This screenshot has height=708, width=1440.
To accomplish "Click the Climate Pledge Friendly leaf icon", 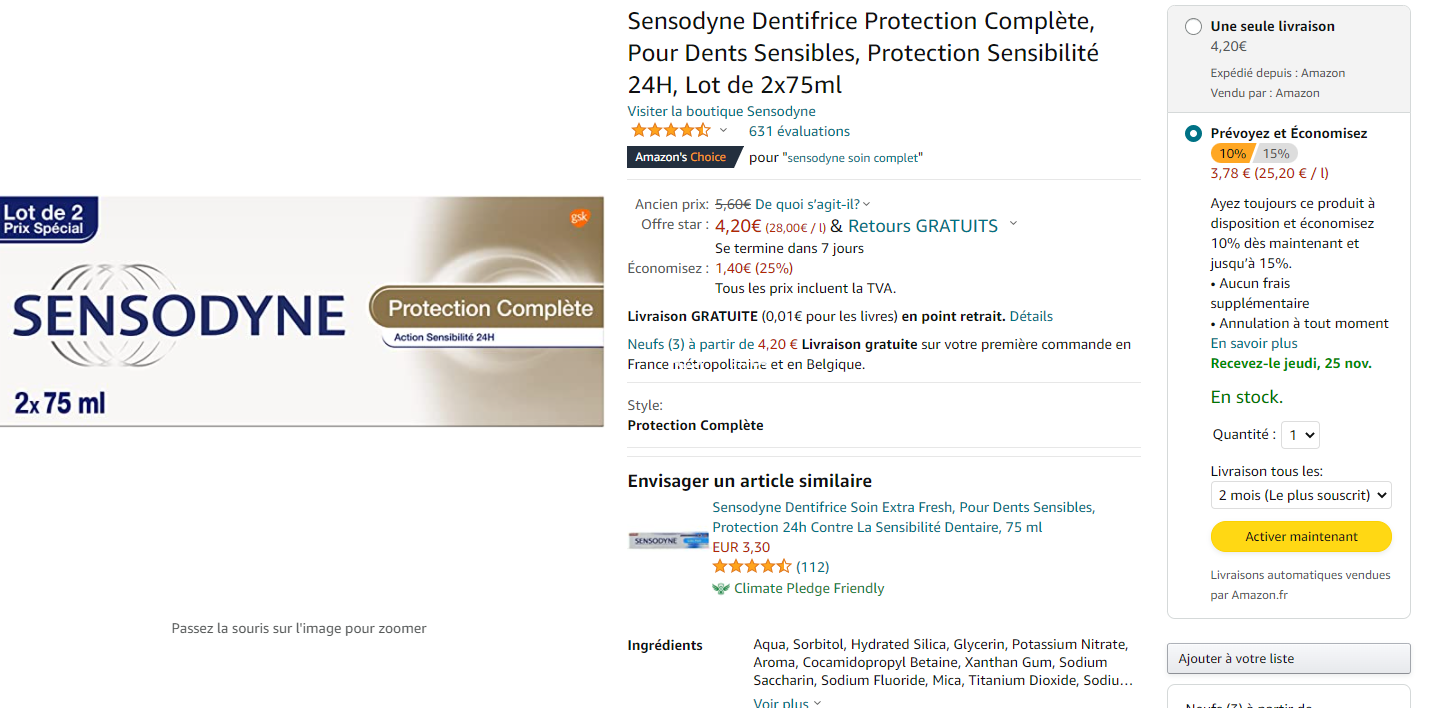I will 721,588.
